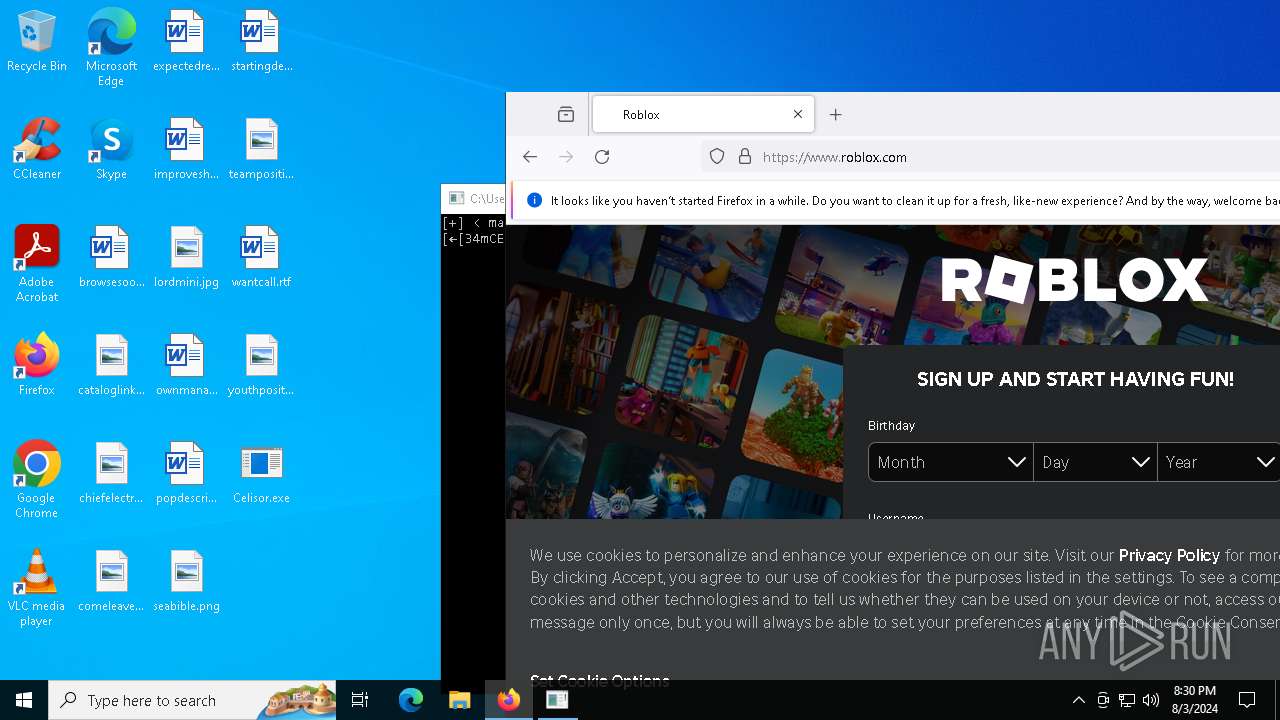The image size is (1280, 720).
Task: Open a new Firefox tab
Action: pyautogui.click(x=836, y=115)
